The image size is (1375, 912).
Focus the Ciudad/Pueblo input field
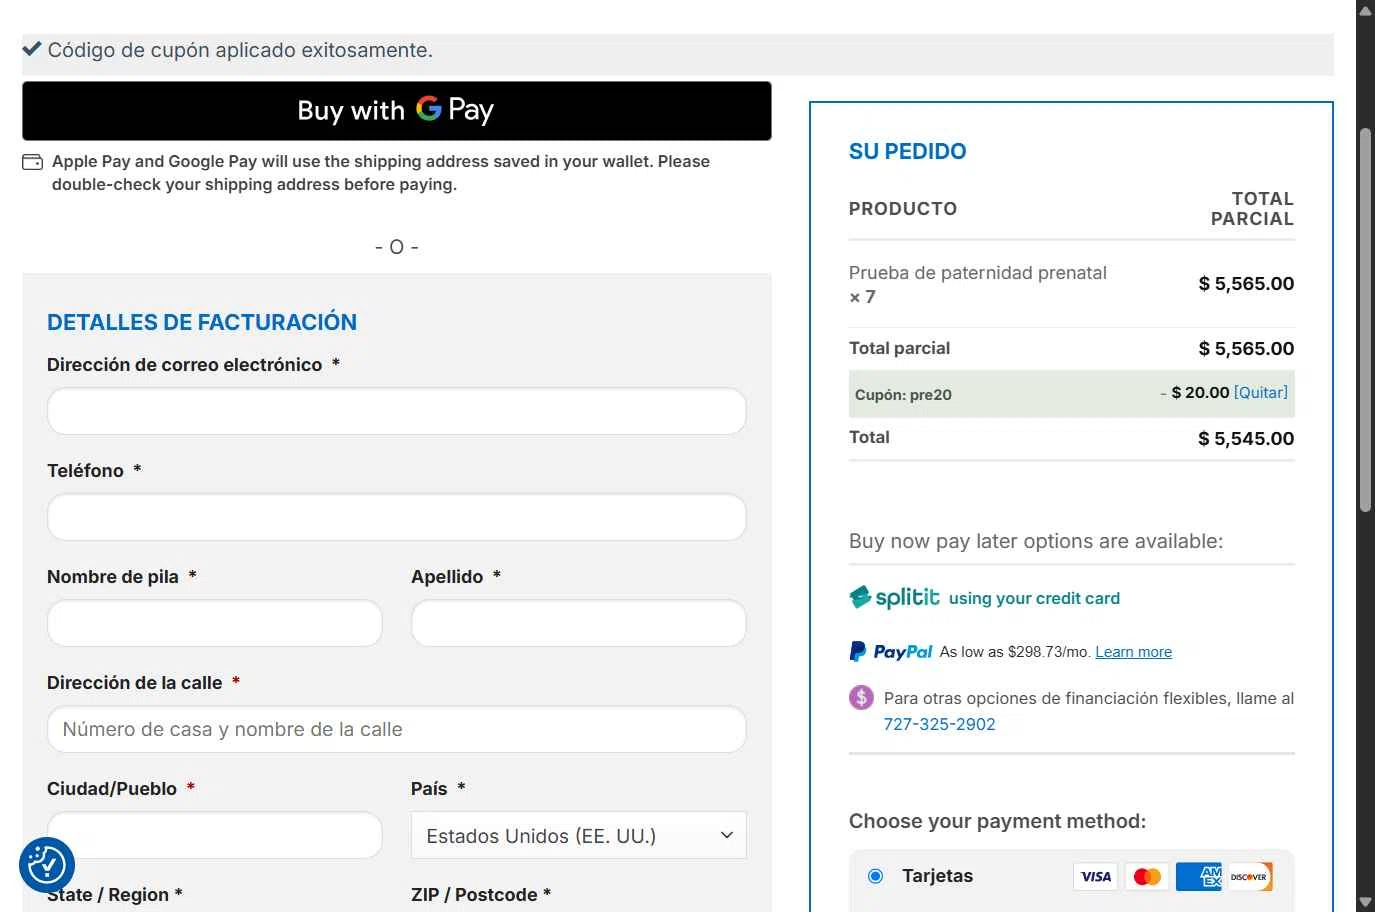tap(215, 835)
